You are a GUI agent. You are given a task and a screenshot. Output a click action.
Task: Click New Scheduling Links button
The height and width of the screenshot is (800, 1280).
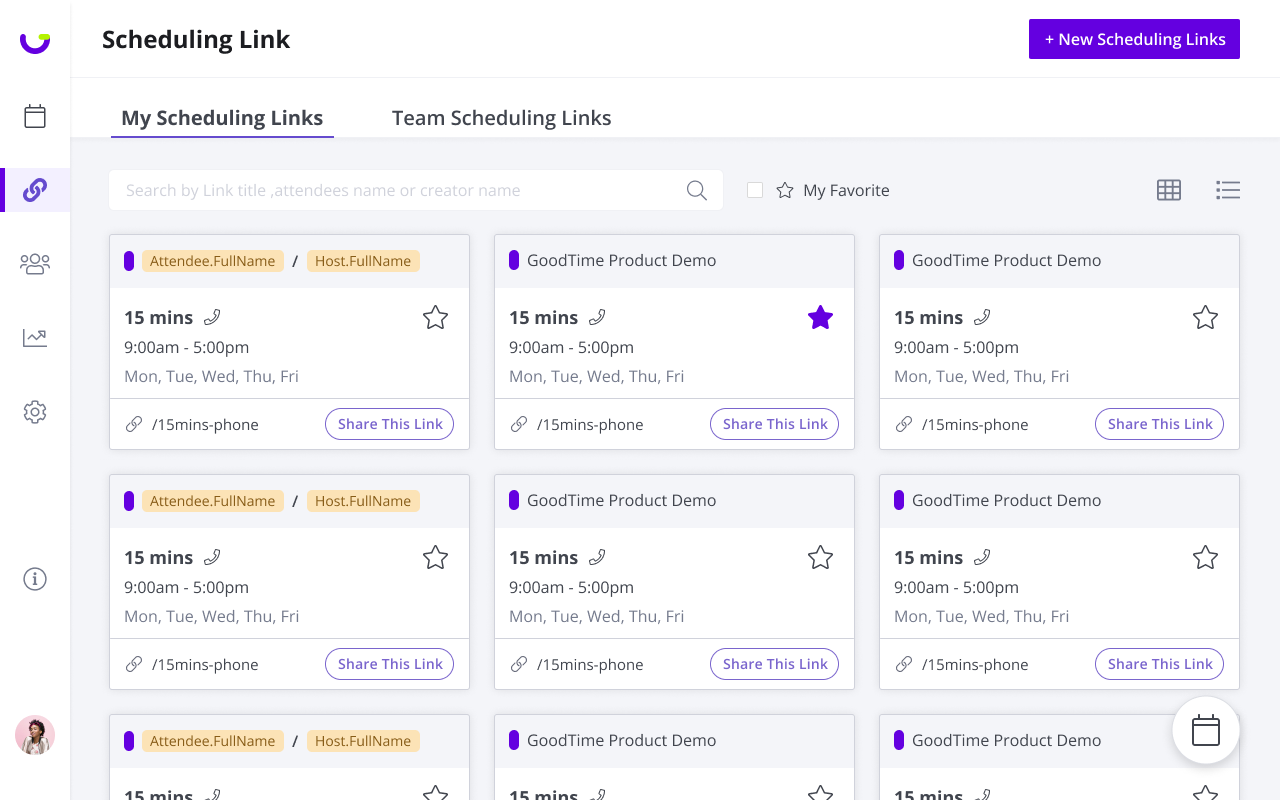click(x=1134, y=39)
